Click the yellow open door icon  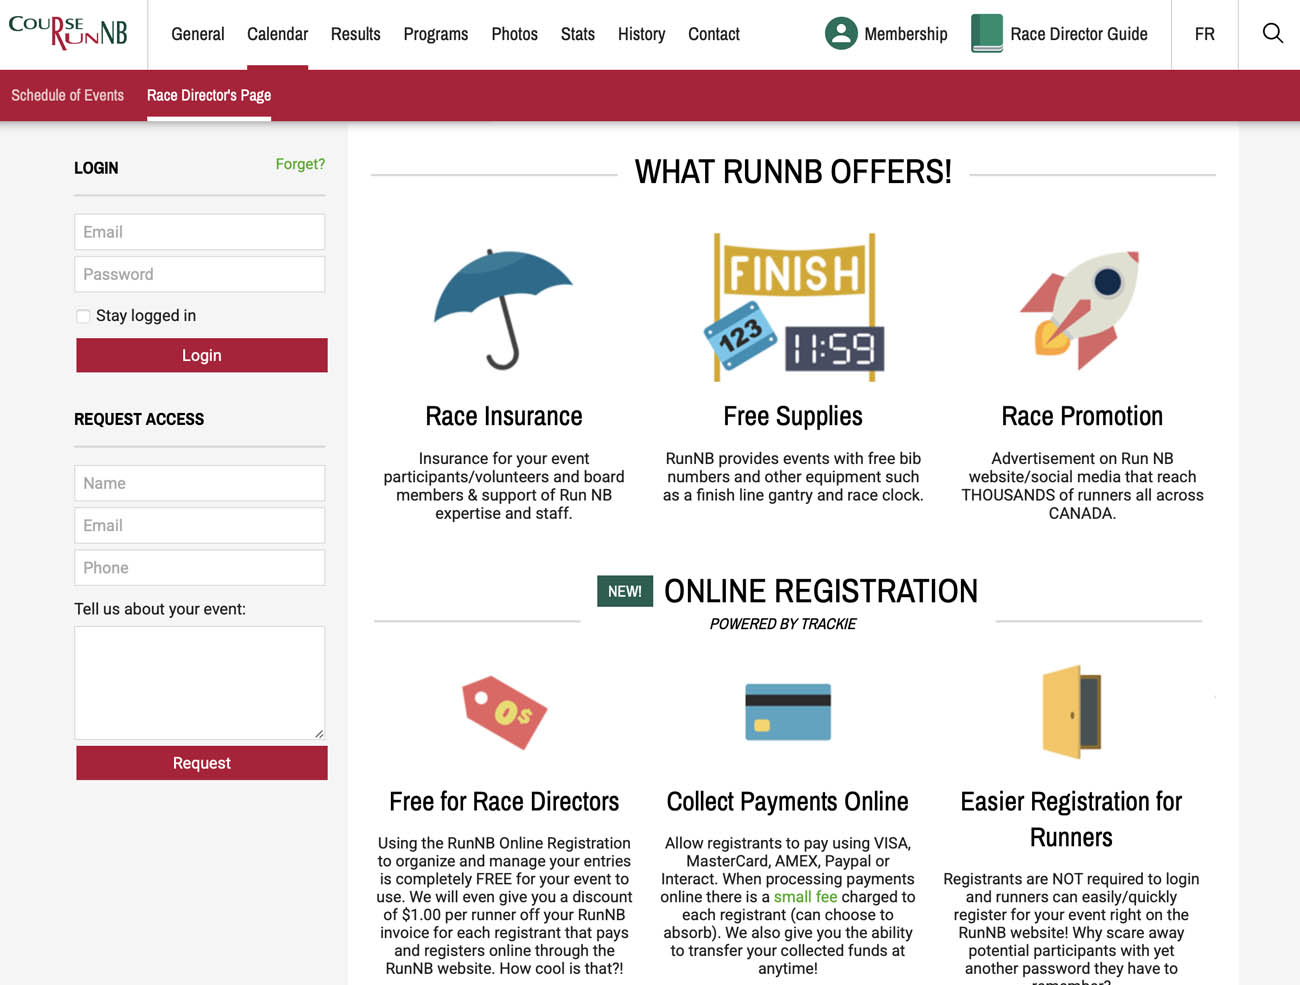tap(1071, 711)
